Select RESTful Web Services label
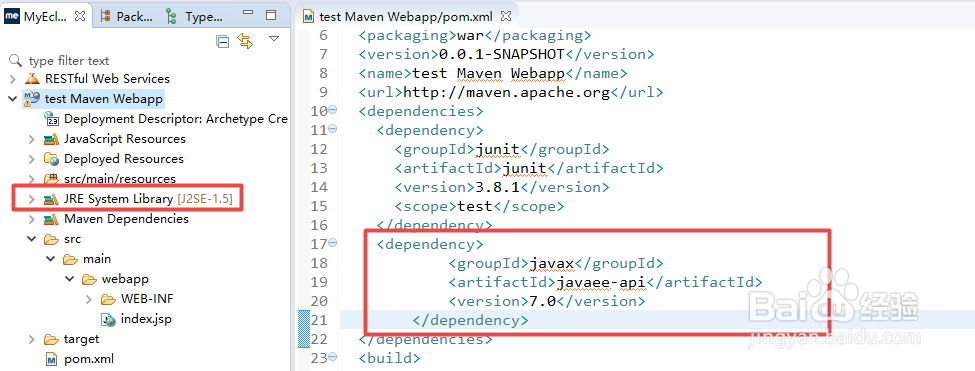Screen dimensions: 975x371 point(107,79)
